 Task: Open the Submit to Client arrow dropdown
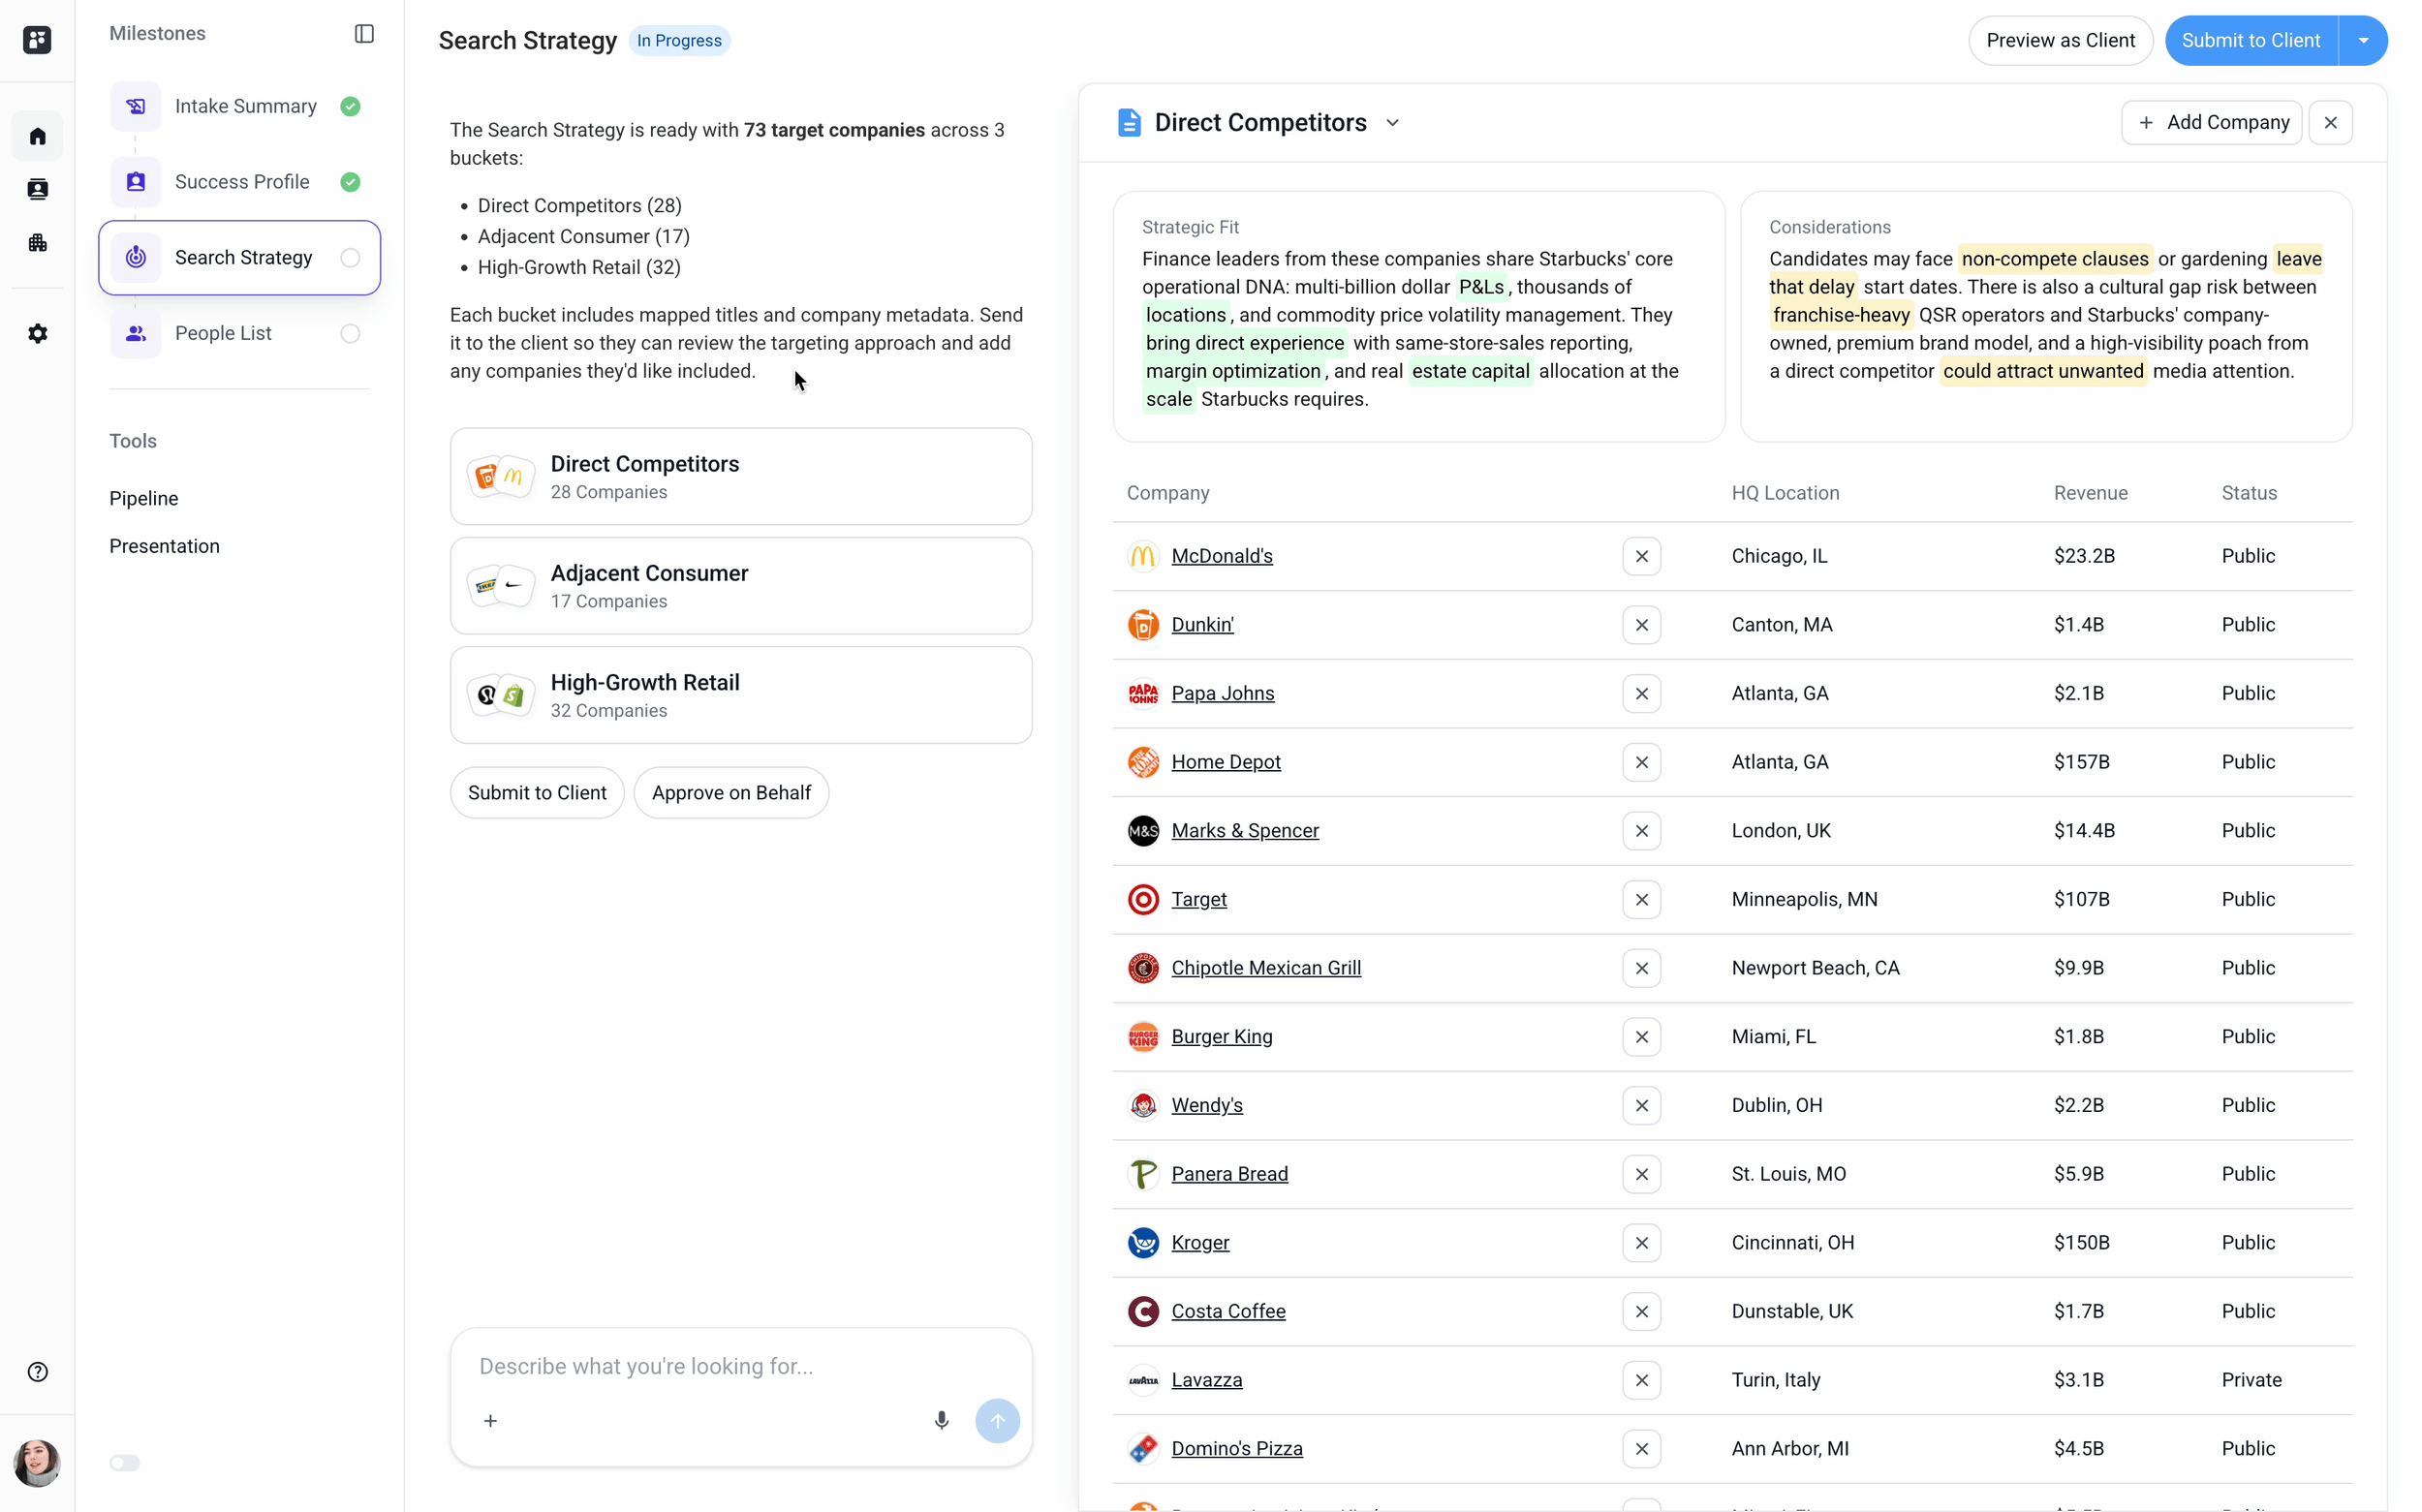(x=2363, y=41)
